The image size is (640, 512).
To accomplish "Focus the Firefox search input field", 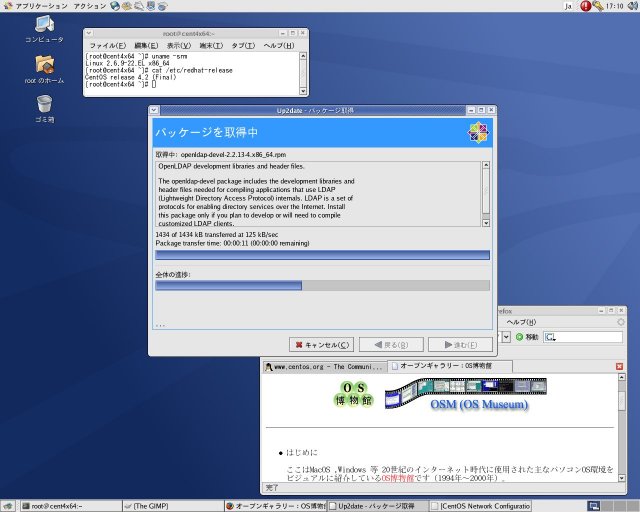I will pos(589,337).
